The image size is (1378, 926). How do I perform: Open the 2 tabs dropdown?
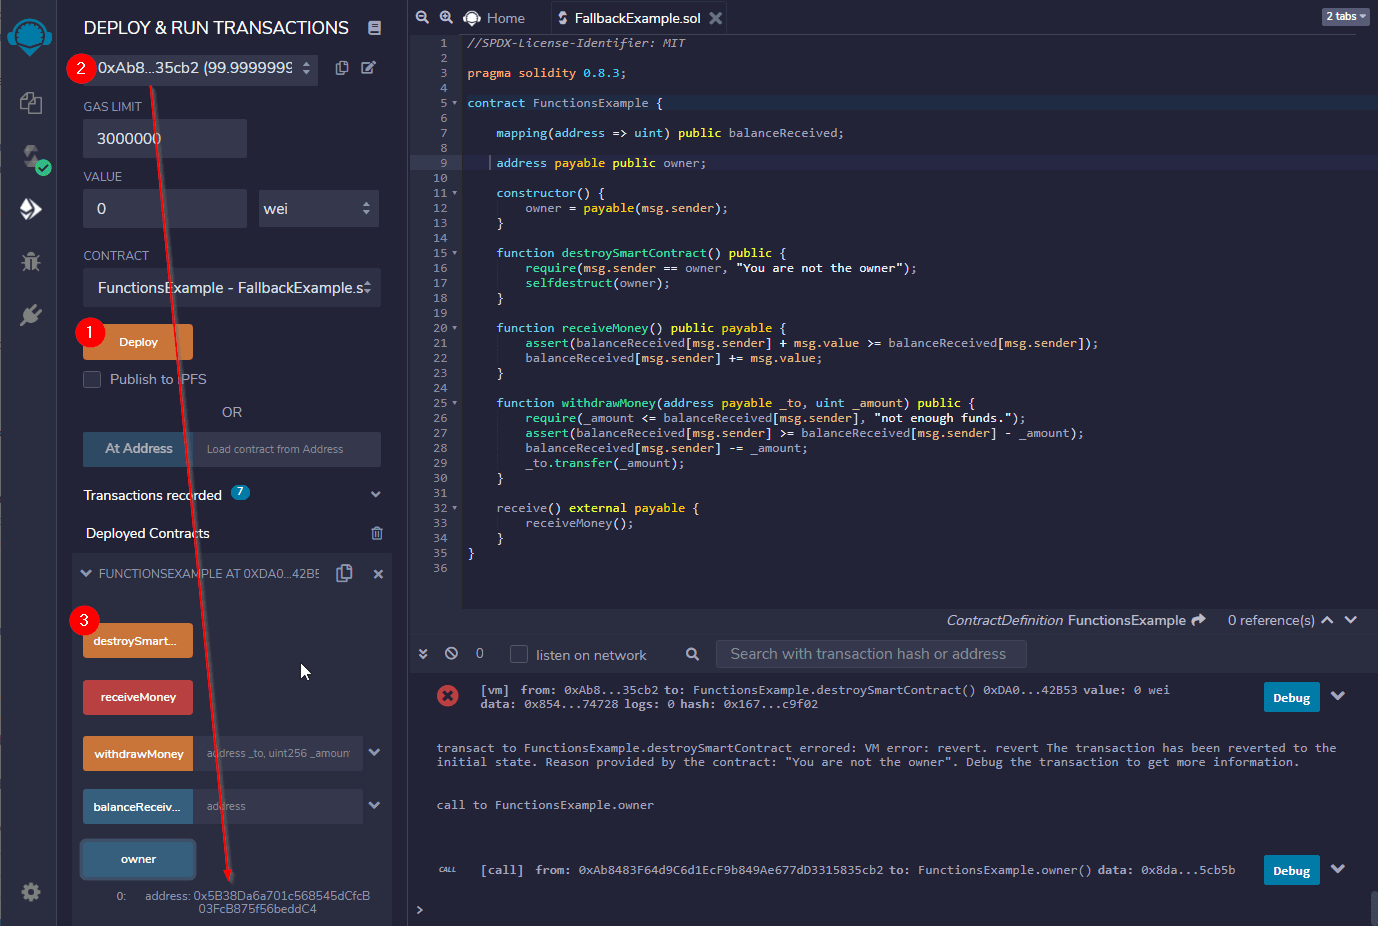(1345, 16)
